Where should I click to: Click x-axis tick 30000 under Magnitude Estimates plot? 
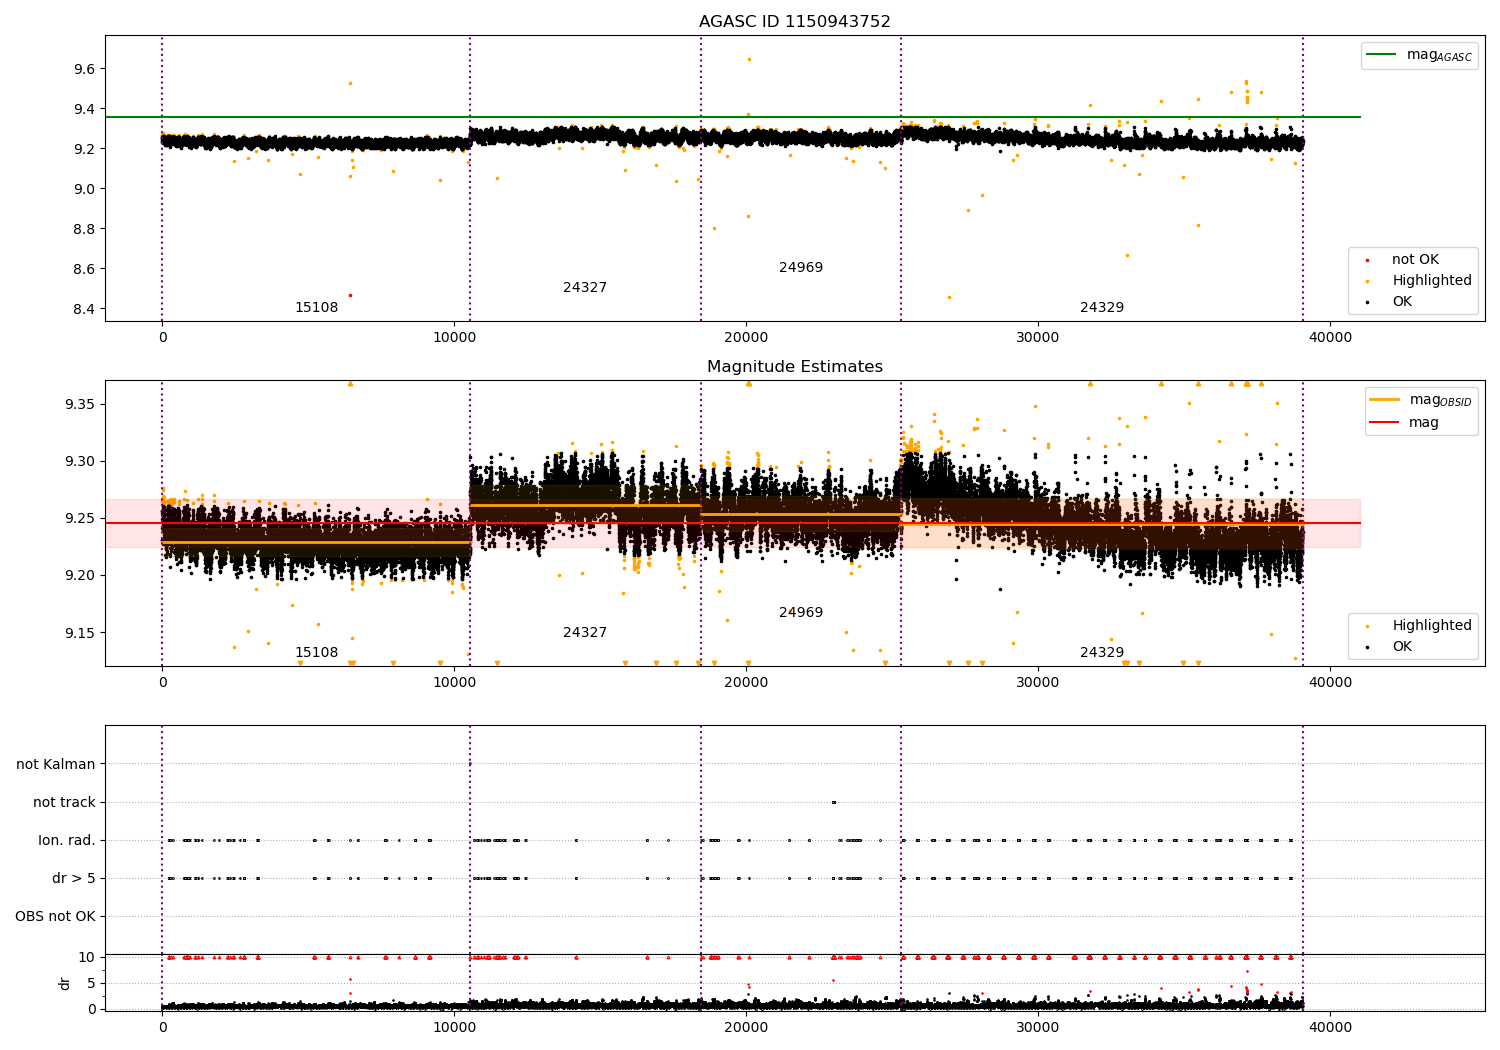(1038, 683)
